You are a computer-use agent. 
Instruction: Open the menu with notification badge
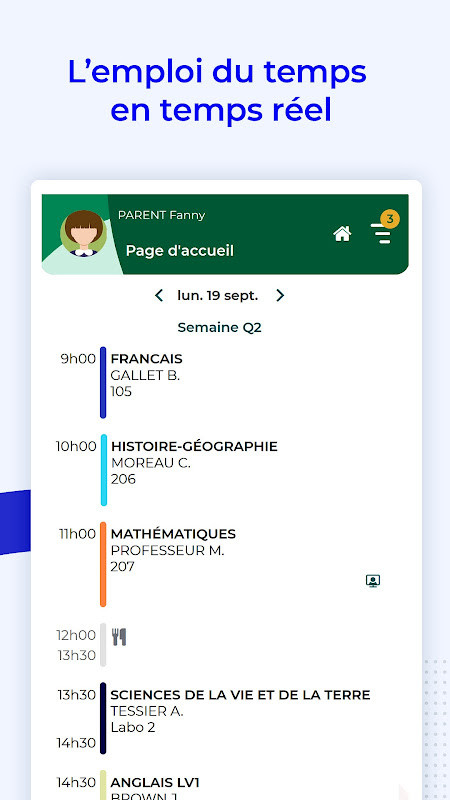[381, 233]
